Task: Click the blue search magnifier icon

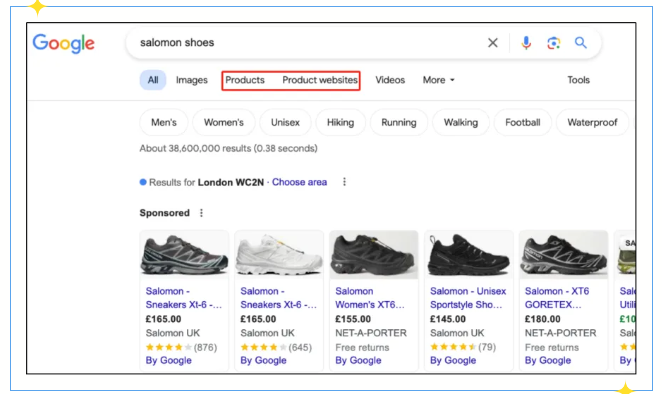Action: [x=581, y=43]
